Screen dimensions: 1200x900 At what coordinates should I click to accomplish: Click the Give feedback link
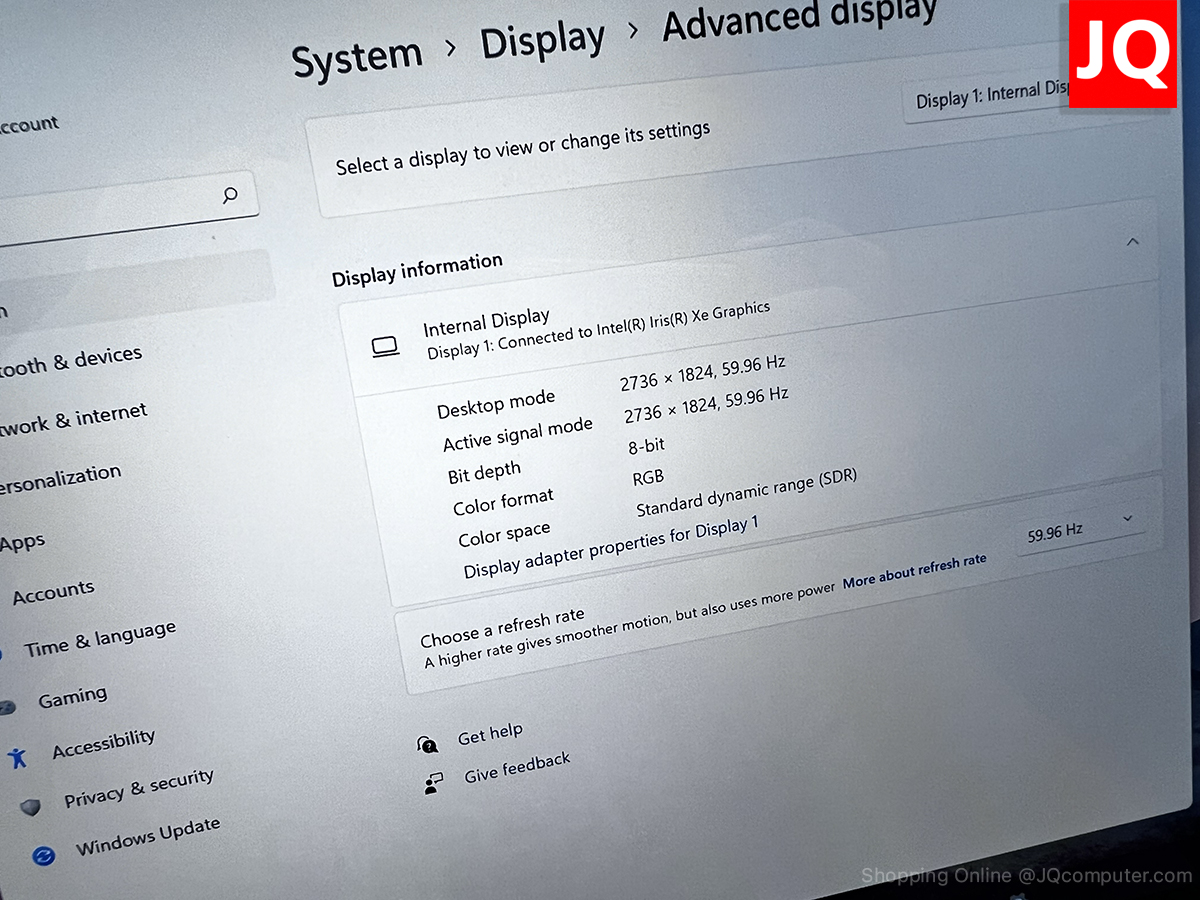[x=518, y=768]
